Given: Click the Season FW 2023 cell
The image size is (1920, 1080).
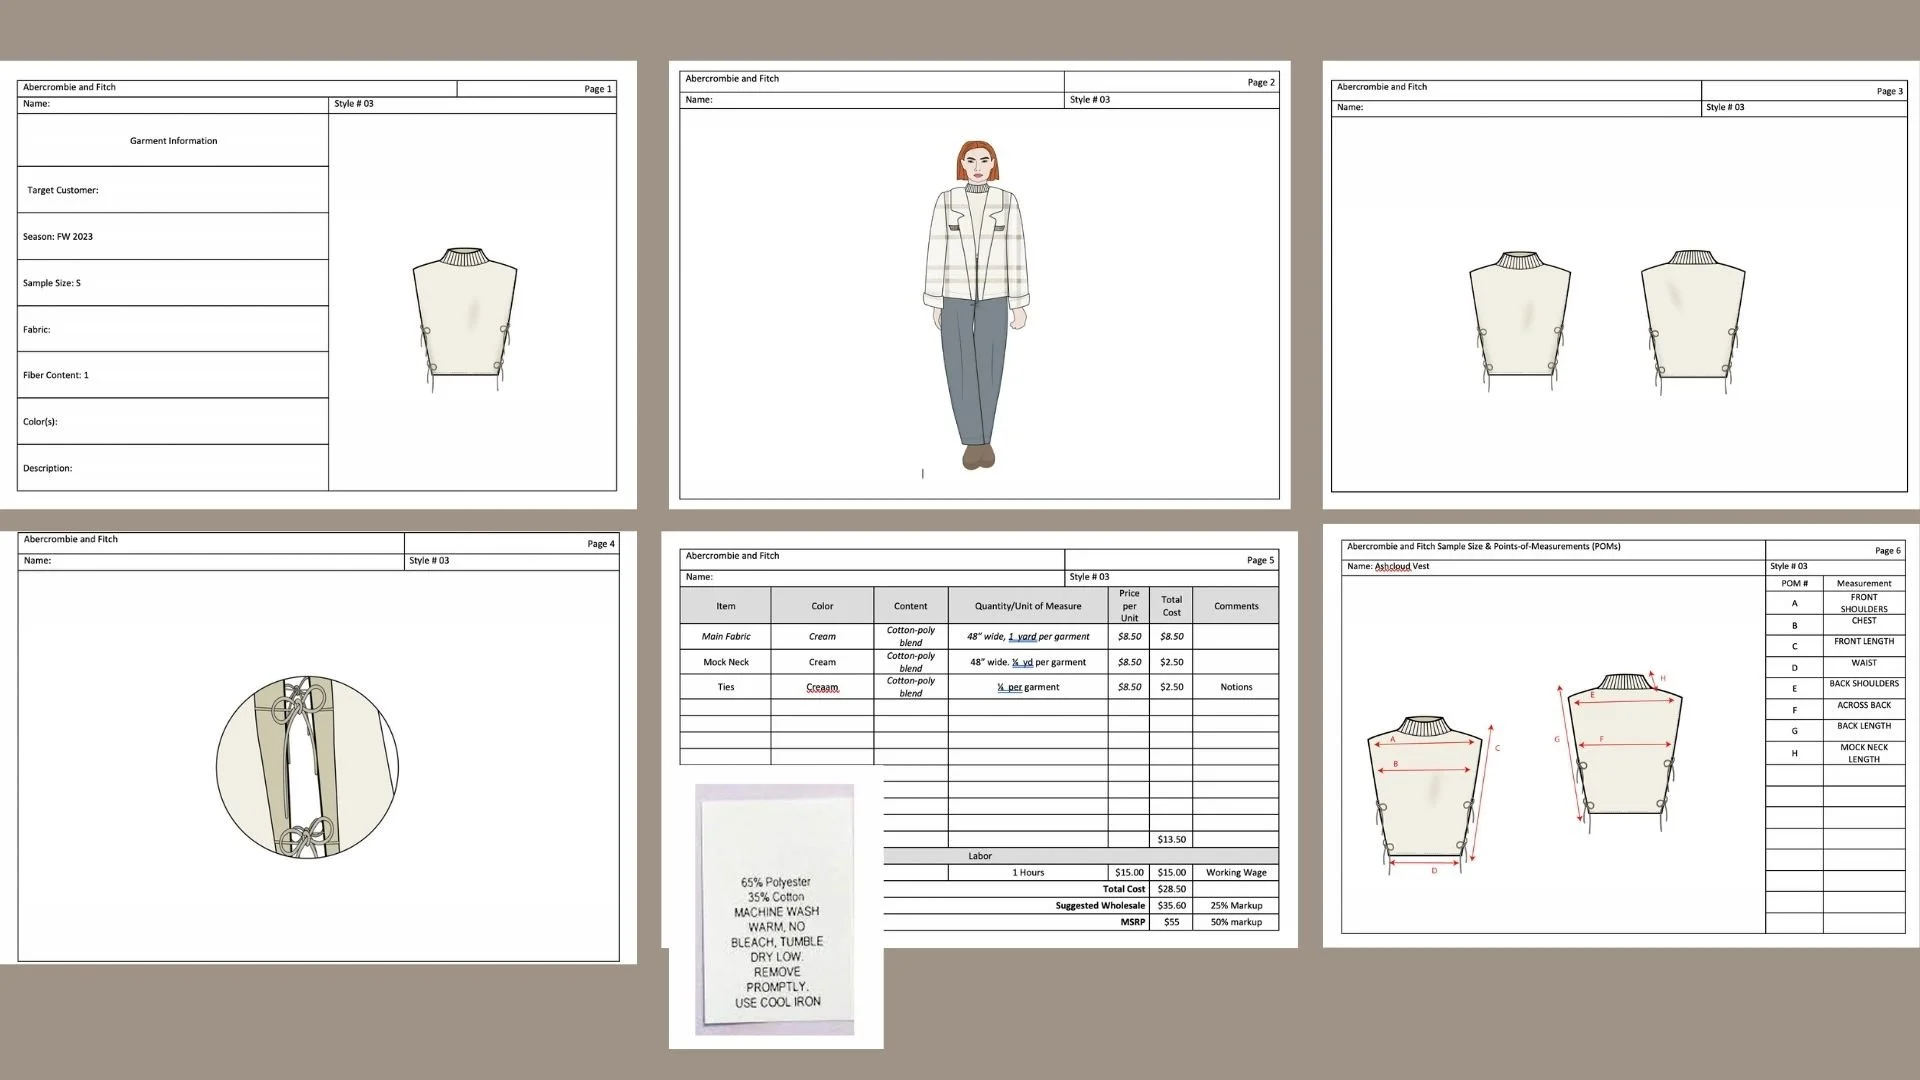Looking at the screenshot, I should coord(172,237).
